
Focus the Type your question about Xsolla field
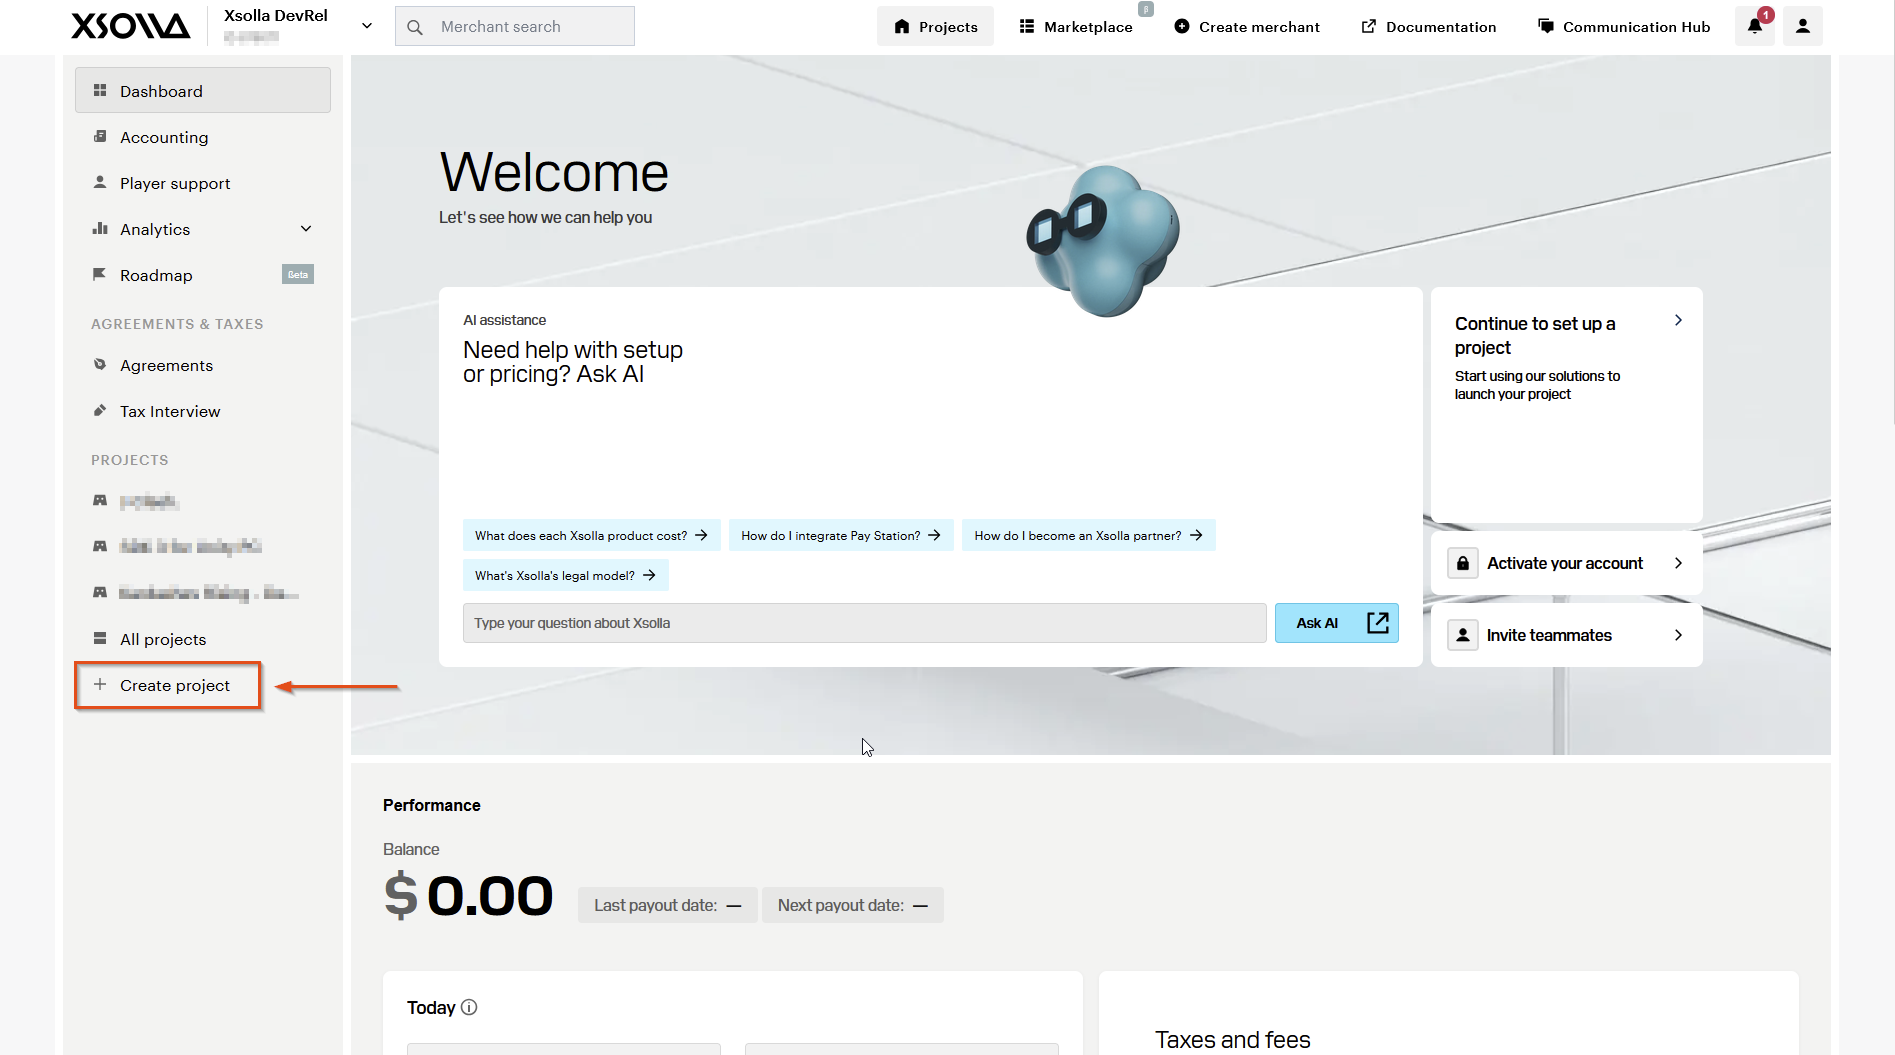click(865, 623)
